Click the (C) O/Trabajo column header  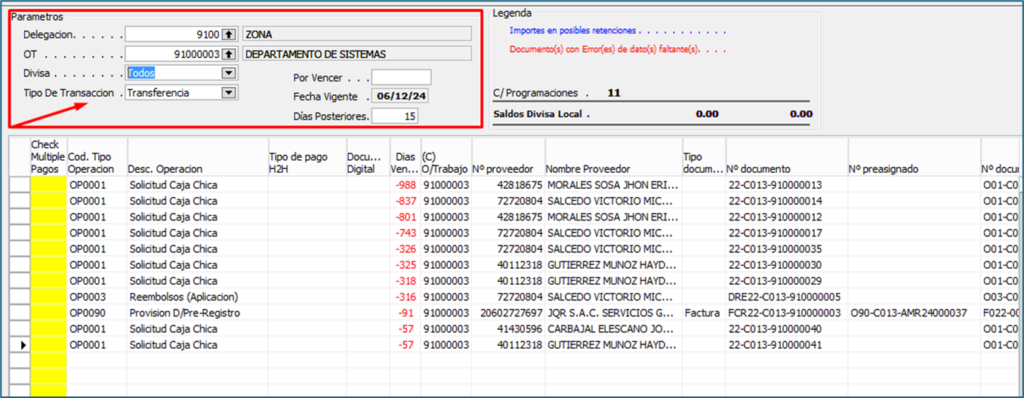[x=446, y=157]
